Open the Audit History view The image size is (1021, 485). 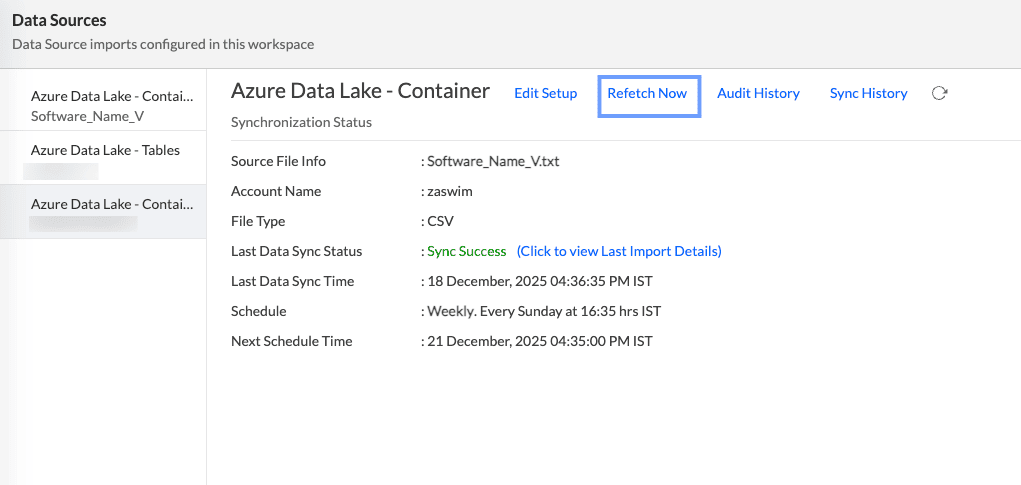[x=758, y=93]
